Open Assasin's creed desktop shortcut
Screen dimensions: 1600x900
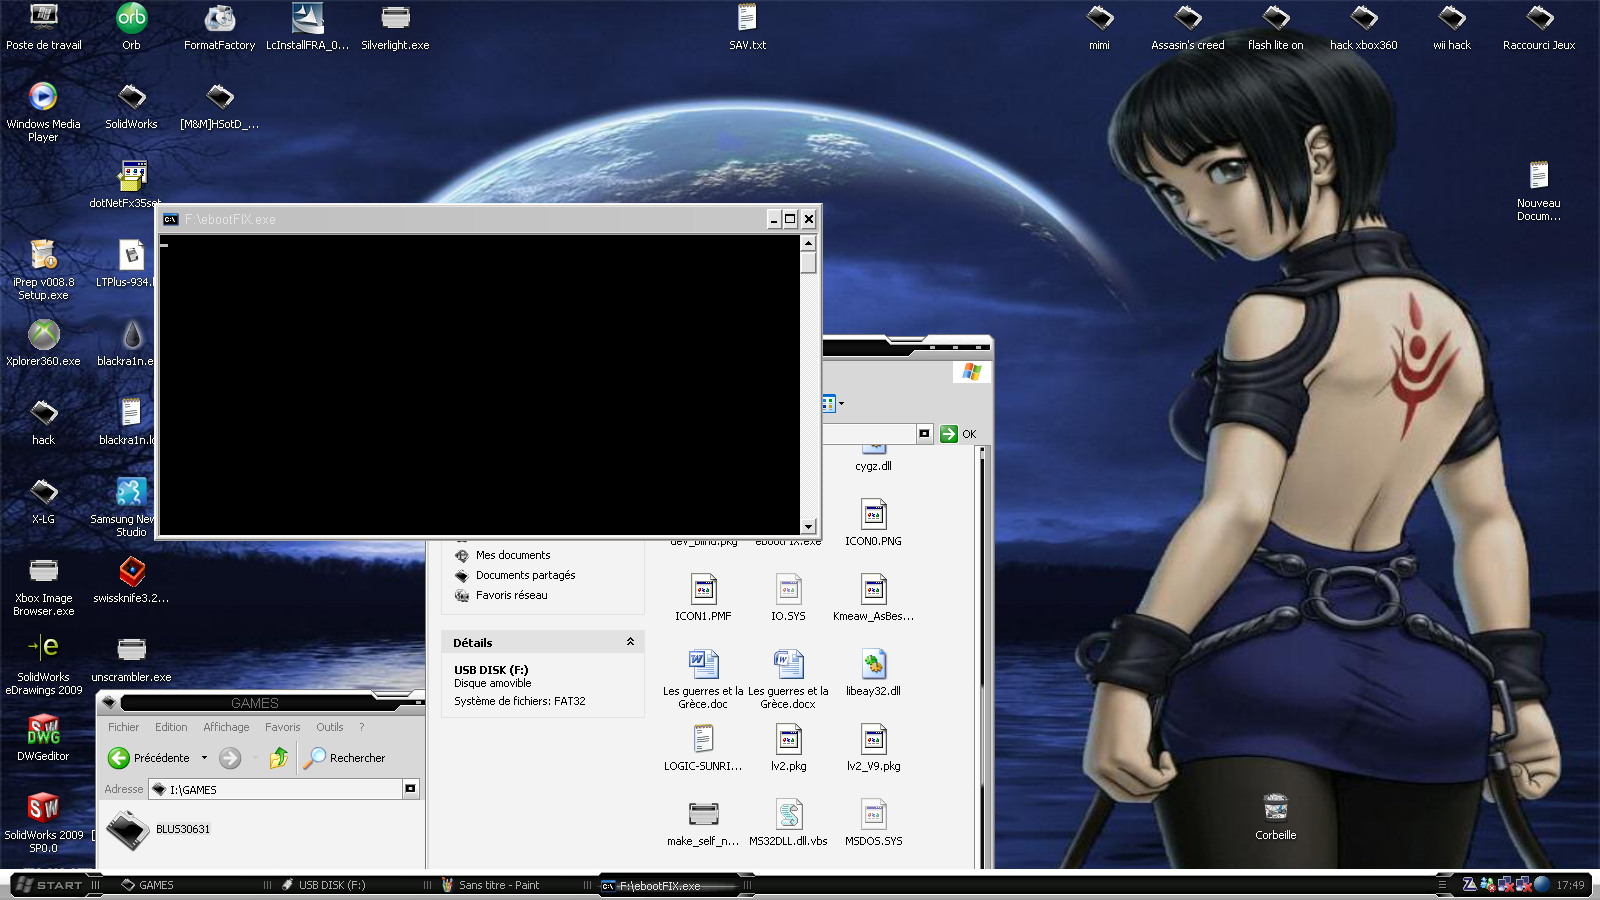click(x=1187, y=26)
